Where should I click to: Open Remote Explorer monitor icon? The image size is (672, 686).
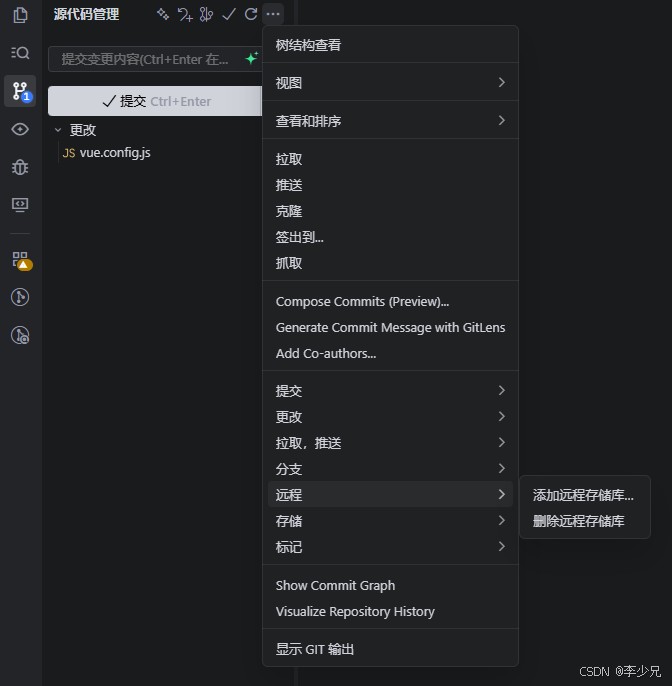tap(20, 205)
